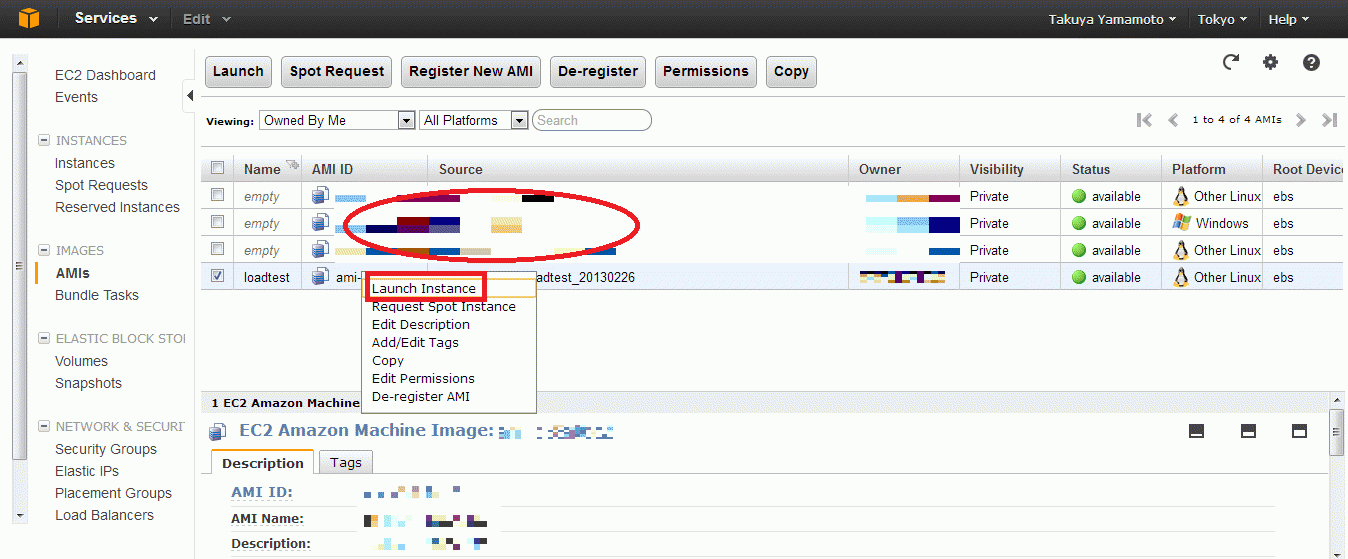Click the green available status icon for loadtest

[1079, 277]
